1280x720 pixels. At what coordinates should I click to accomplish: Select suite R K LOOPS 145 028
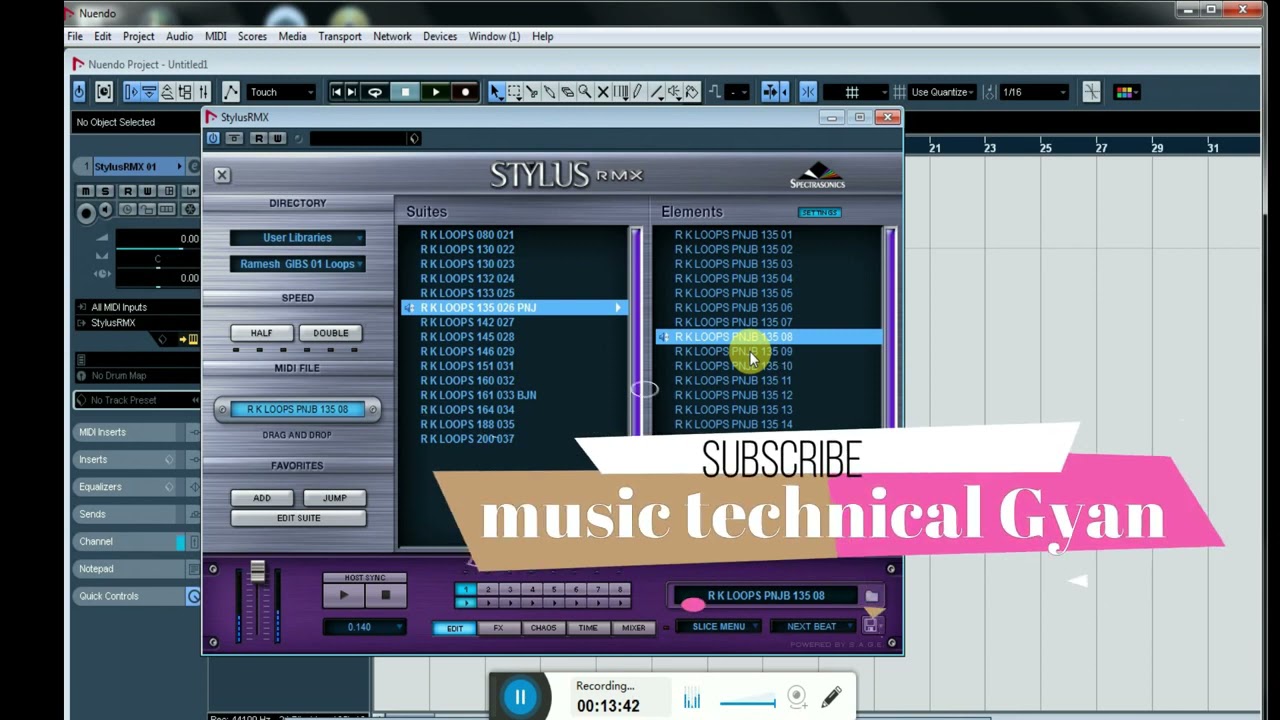coord(467,337)
